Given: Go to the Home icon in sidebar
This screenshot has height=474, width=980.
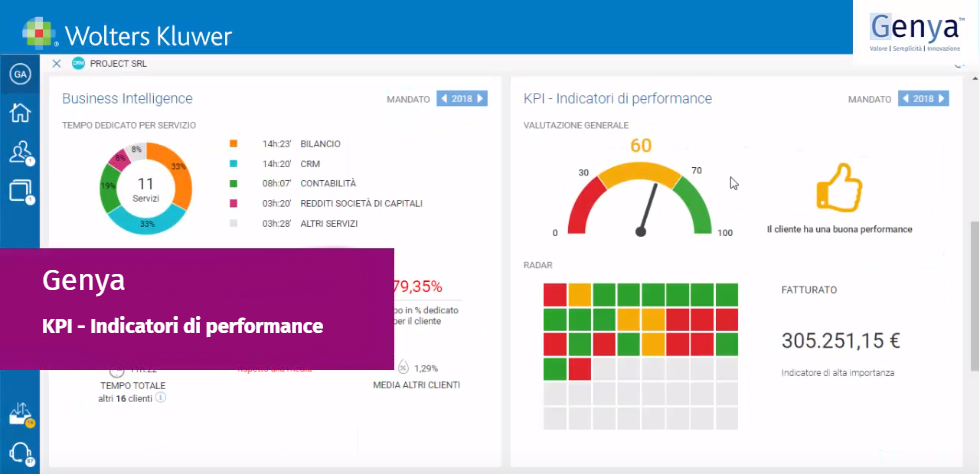Looking at the screenshot, I should 20,113.
